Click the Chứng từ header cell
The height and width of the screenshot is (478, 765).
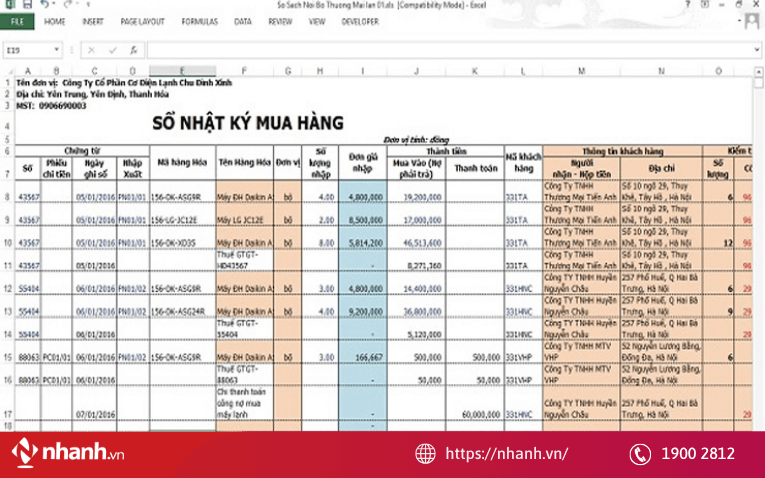click(x=82, y=151)
